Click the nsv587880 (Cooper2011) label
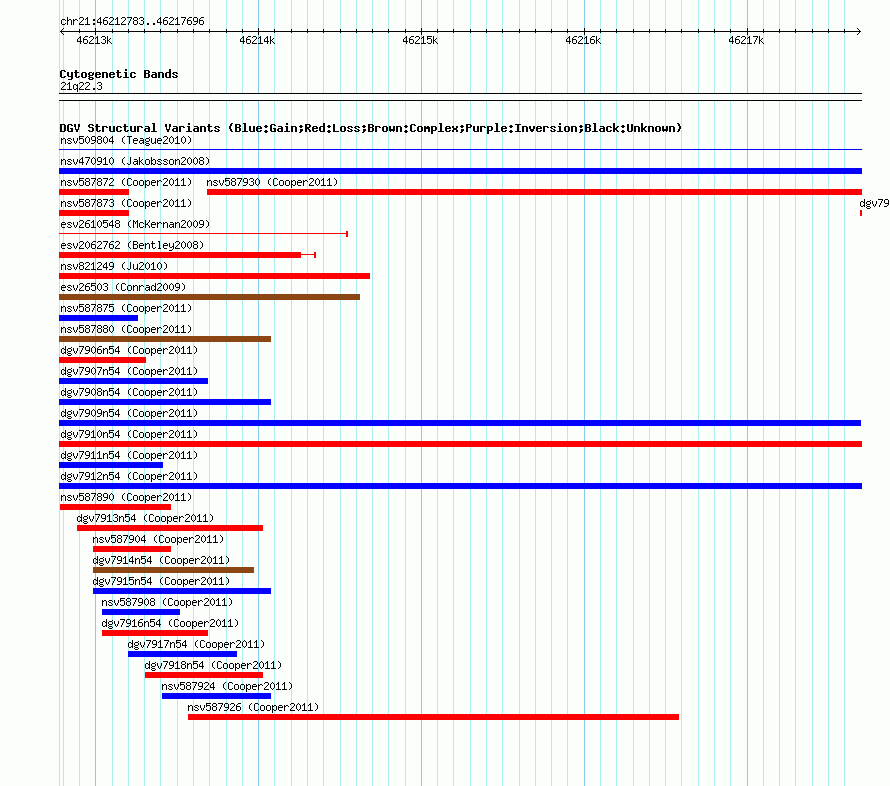Image resolution: width=890 pixels, height=786 pixels. (x=126, y=329)
